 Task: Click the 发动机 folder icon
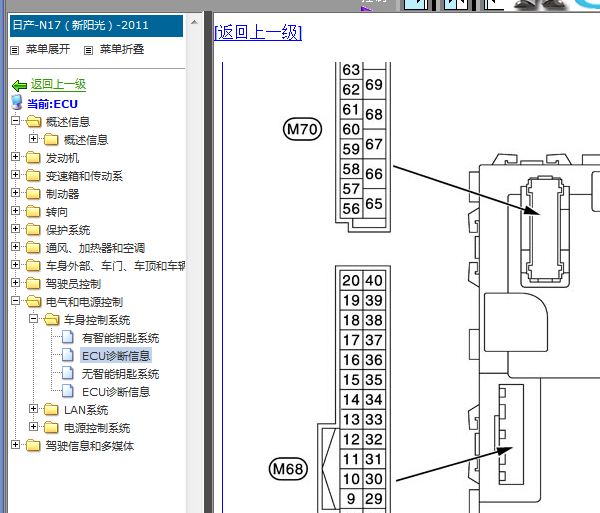coord(33,157)
